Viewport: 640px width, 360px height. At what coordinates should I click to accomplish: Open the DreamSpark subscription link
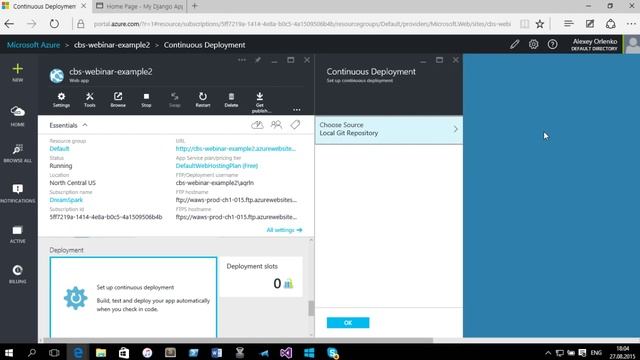pos(66,200)
